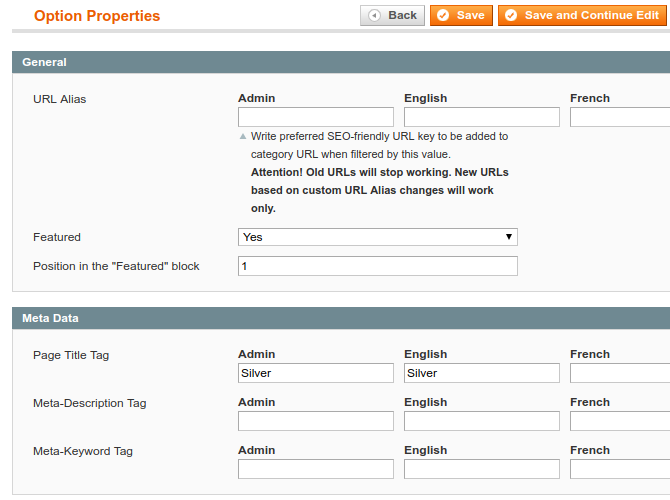Viewport: 670px width, 500px height.
Task: Select the URL Alias French field
Action: [620, 117]
